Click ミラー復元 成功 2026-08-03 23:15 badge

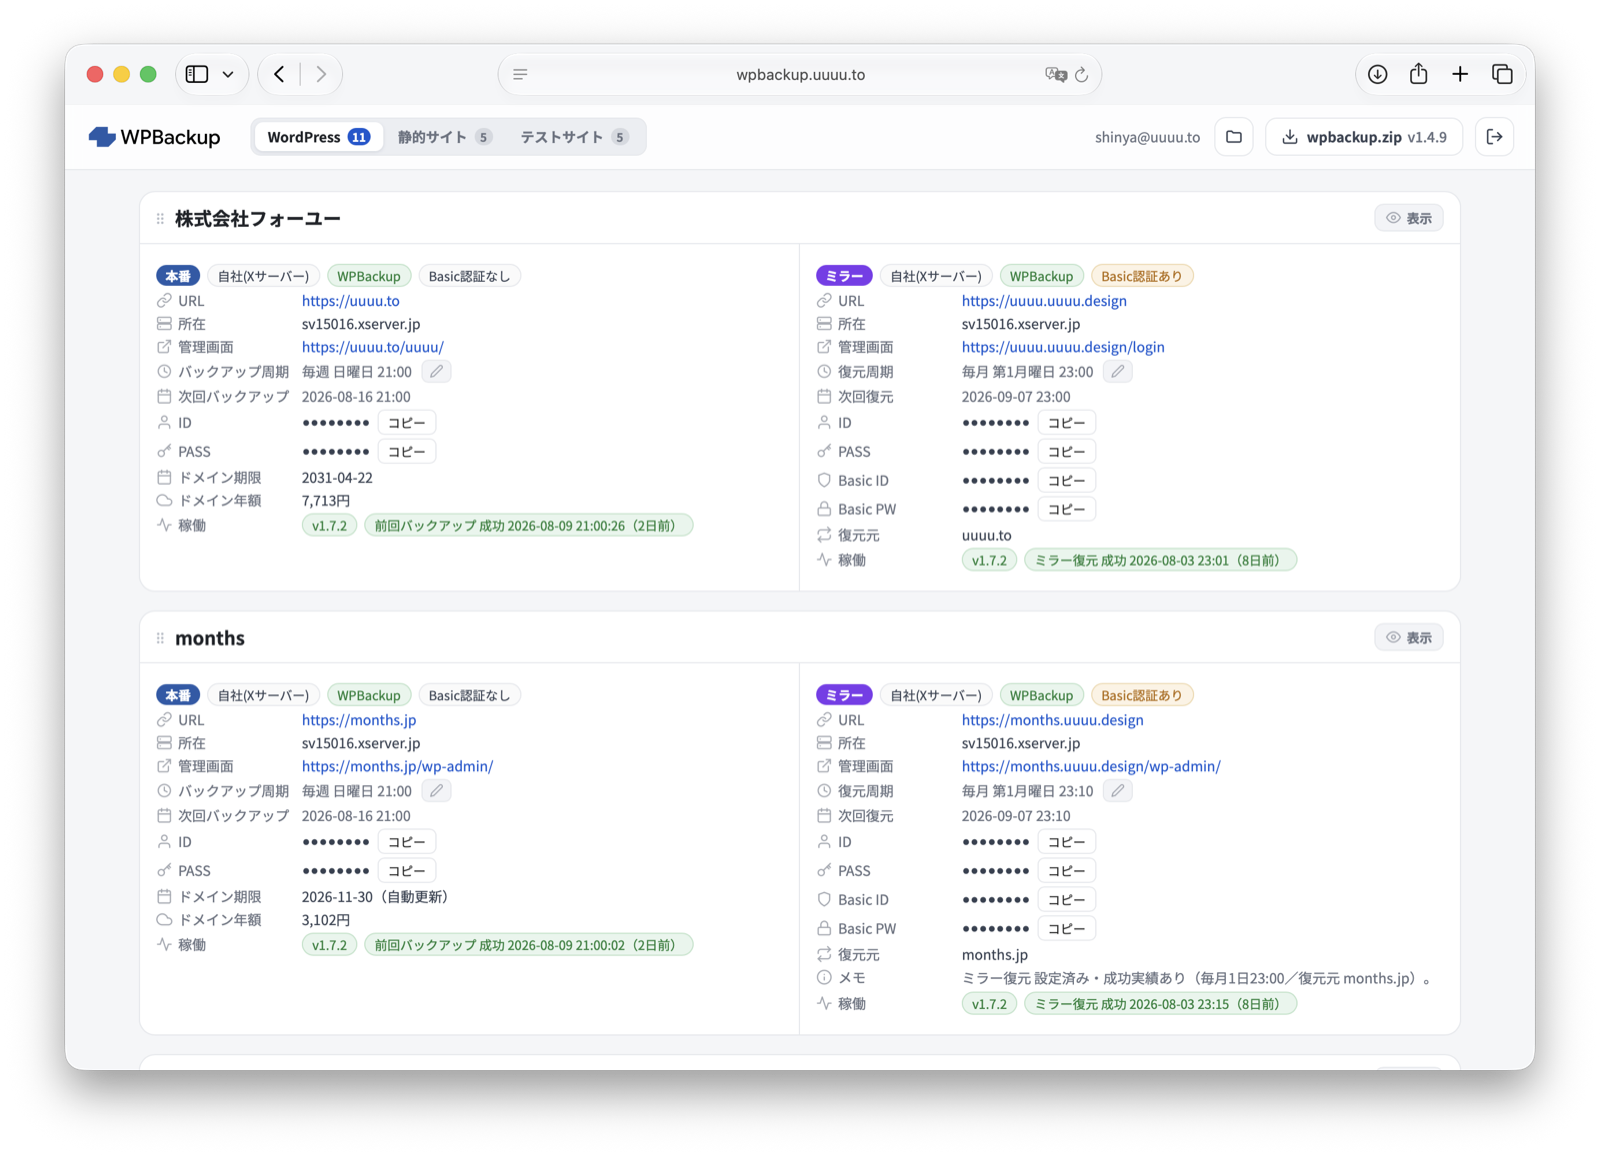click(1160, 1004)
